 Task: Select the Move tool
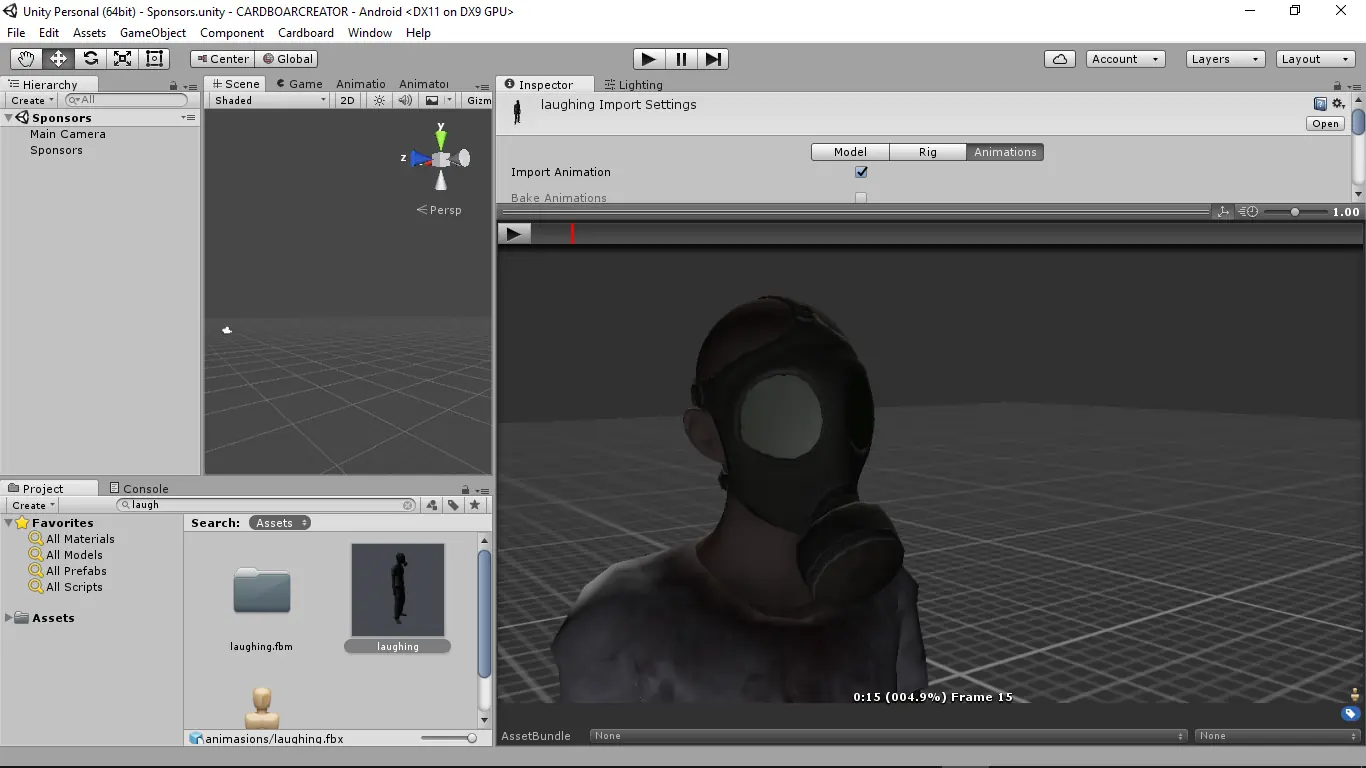coord(58,59)
